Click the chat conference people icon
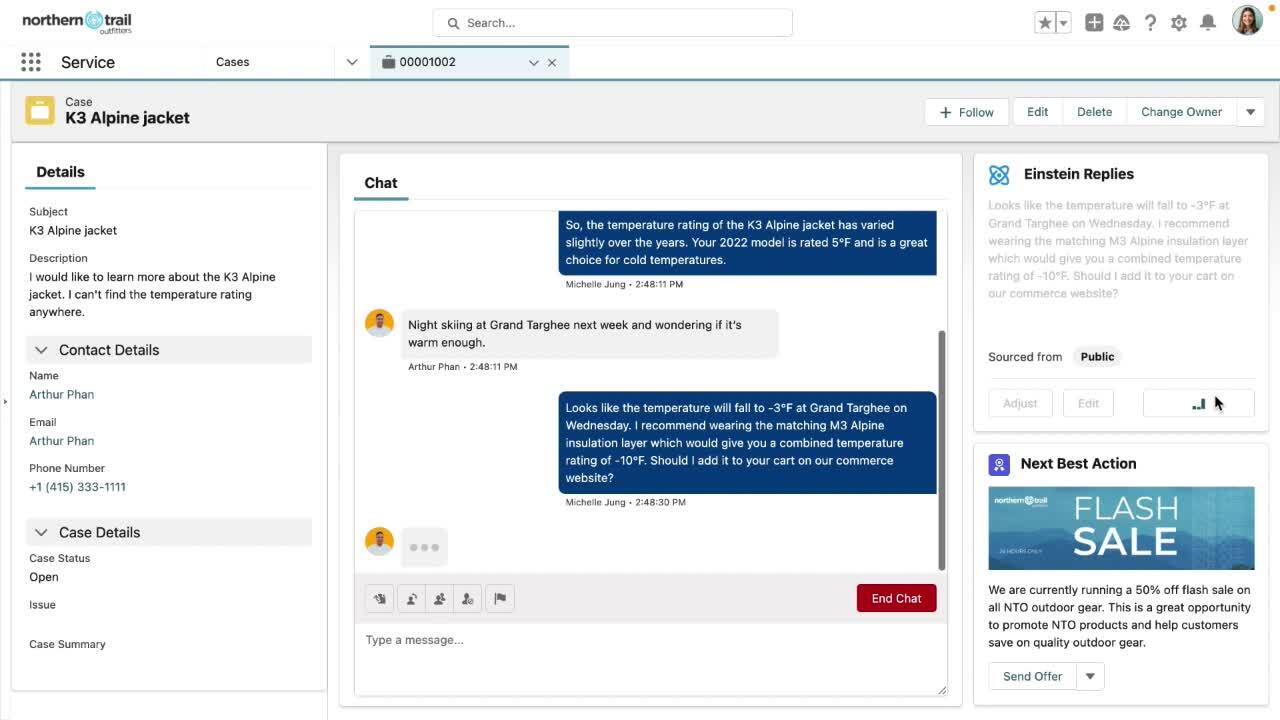1280x720 pixels. pos(439,599)
